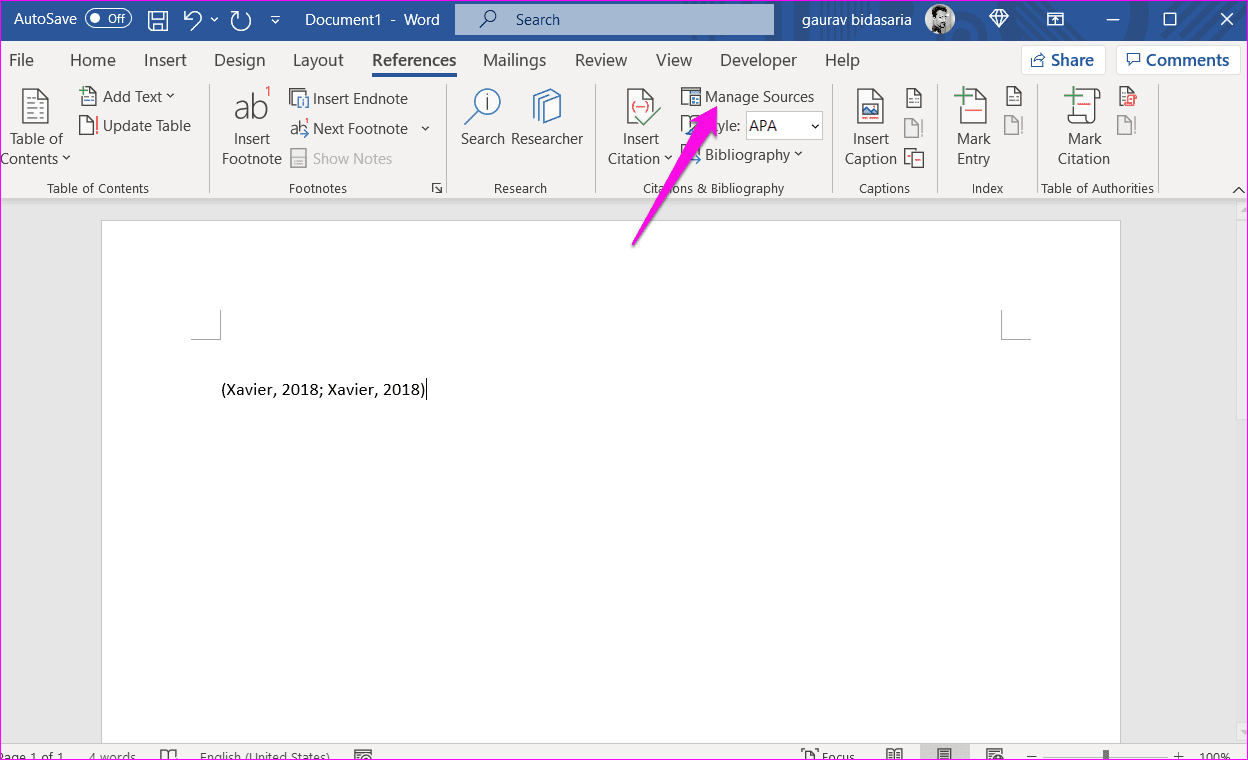Click the Insert Index icon
The height and width of the screenshot is (760, 1248).
pyautogui.click(x=1013, y=97)
